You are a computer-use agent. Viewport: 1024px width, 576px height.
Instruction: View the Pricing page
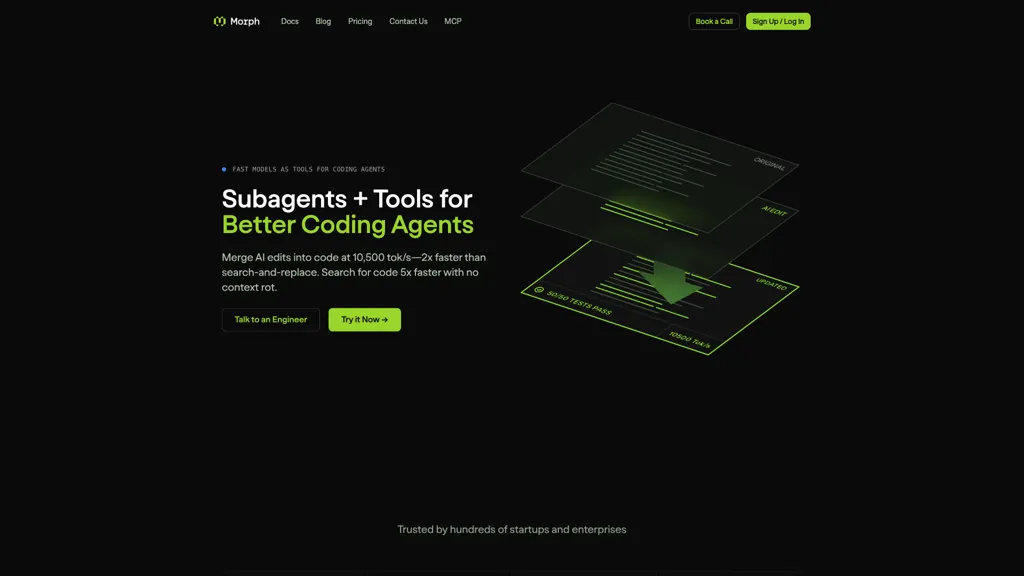(360, 21)
